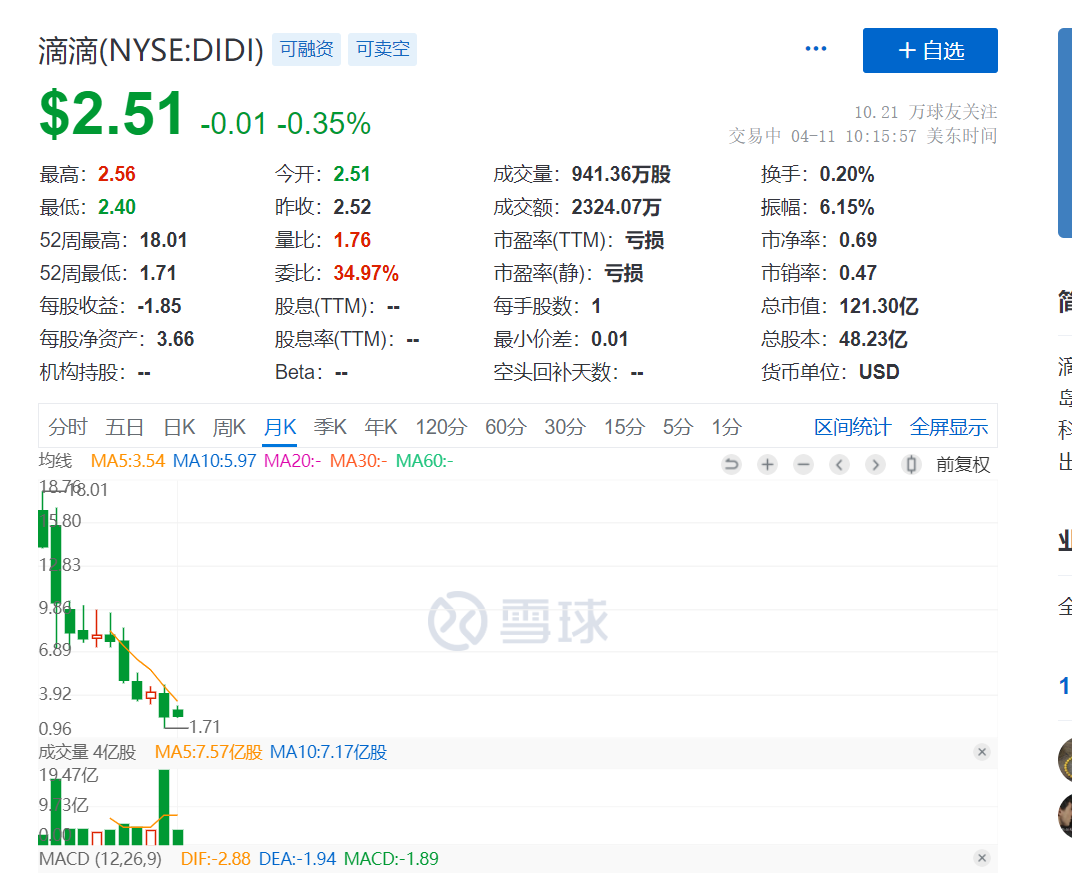Click the tallest volume bar
Viewport: 1072px width, 873px height.
click(164, 807)
